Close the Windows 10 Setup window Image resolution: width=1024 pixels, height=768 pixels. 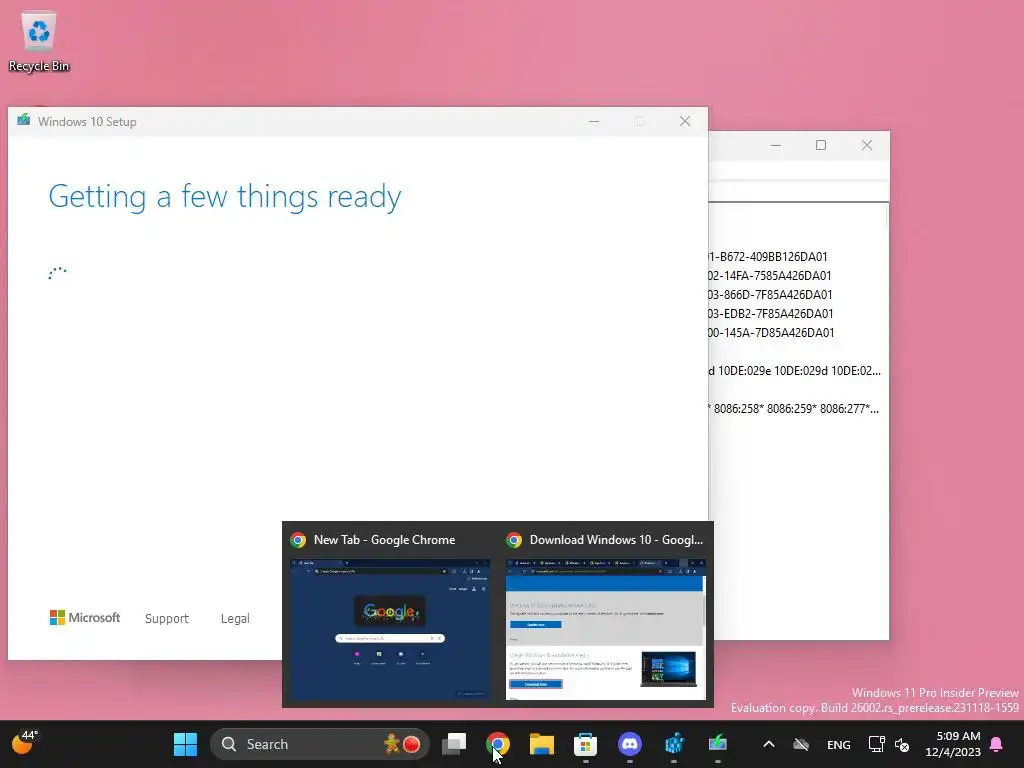pyautogui.click(x=685, y=121)
